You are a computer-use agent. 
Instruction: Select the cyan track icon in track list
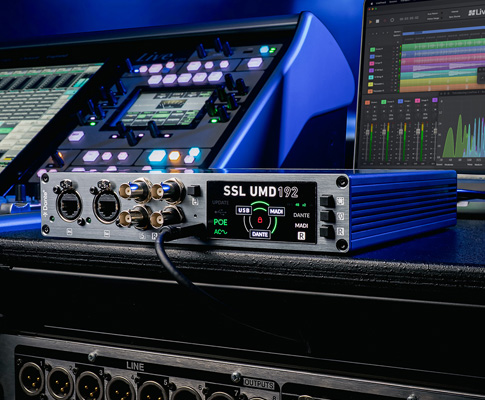tap(371, 78)
